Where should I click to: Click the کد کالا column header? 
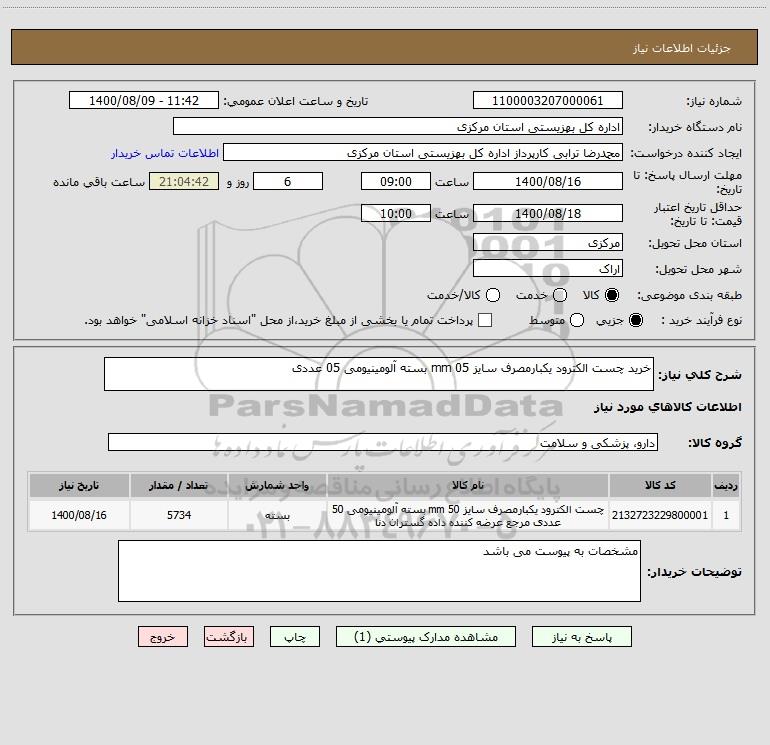pos(660,485)
